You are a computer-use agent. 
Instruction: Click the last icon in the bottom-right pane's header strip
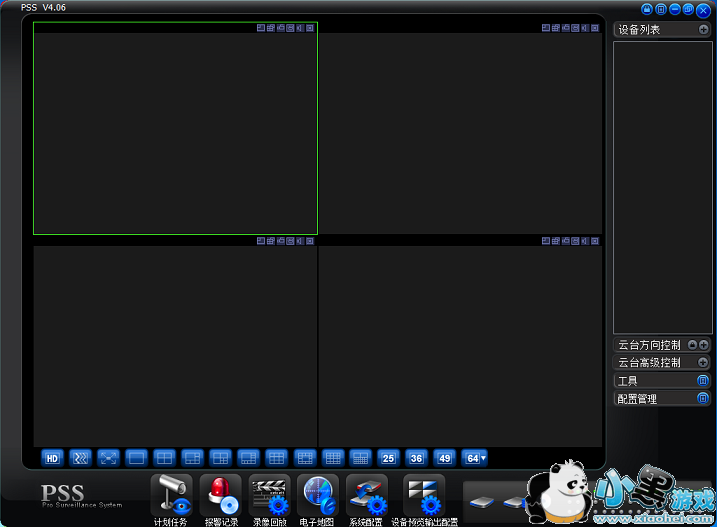(595, 241)
